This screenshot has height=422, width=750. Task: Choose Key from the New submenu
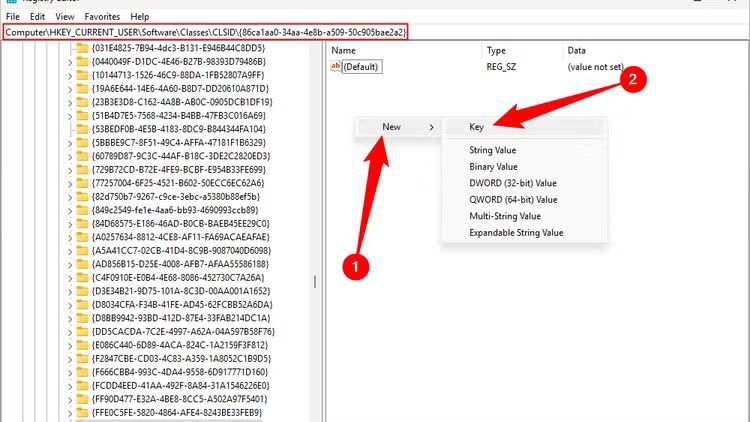point(477,127)
